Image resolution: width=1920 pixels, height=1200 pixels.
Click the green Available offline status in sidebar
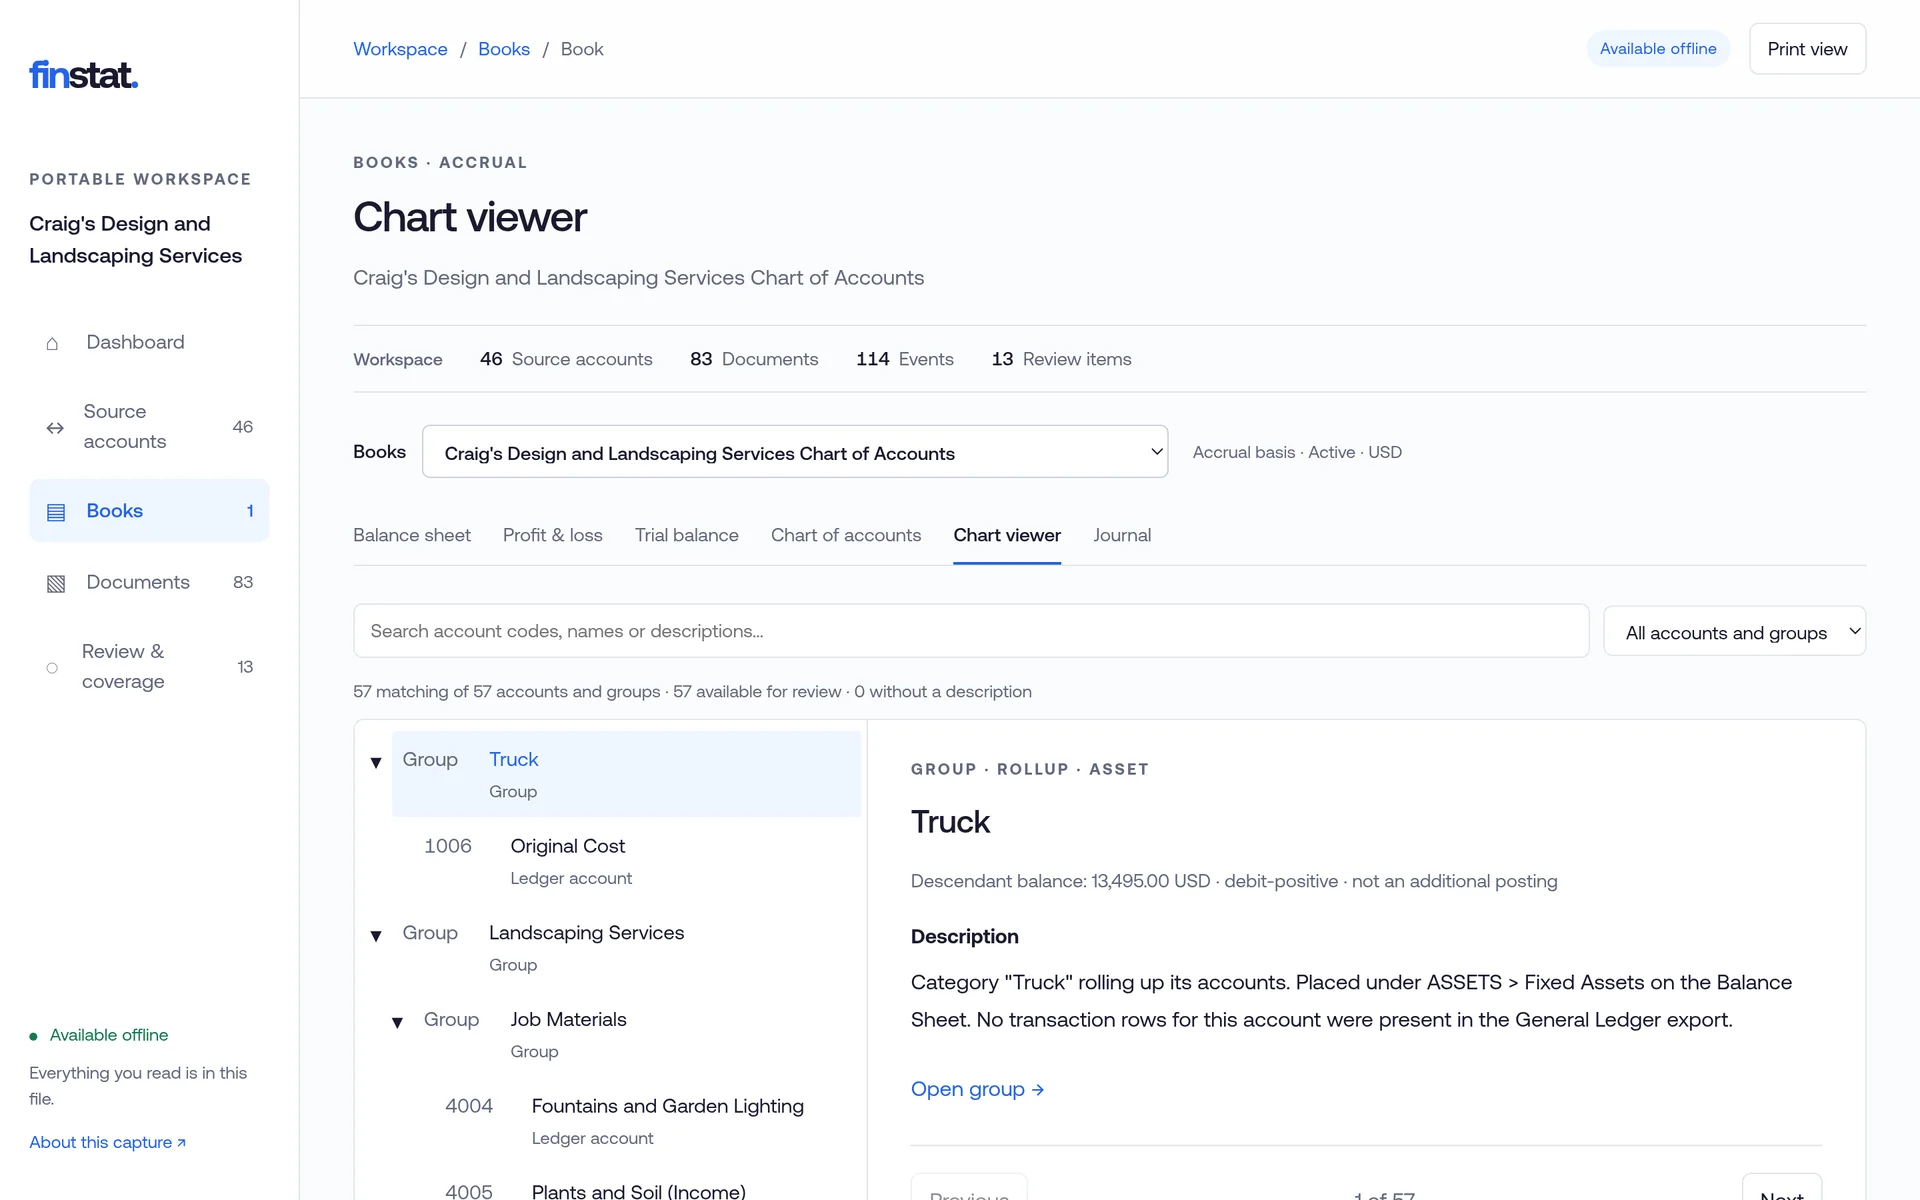pos(99,1035)
